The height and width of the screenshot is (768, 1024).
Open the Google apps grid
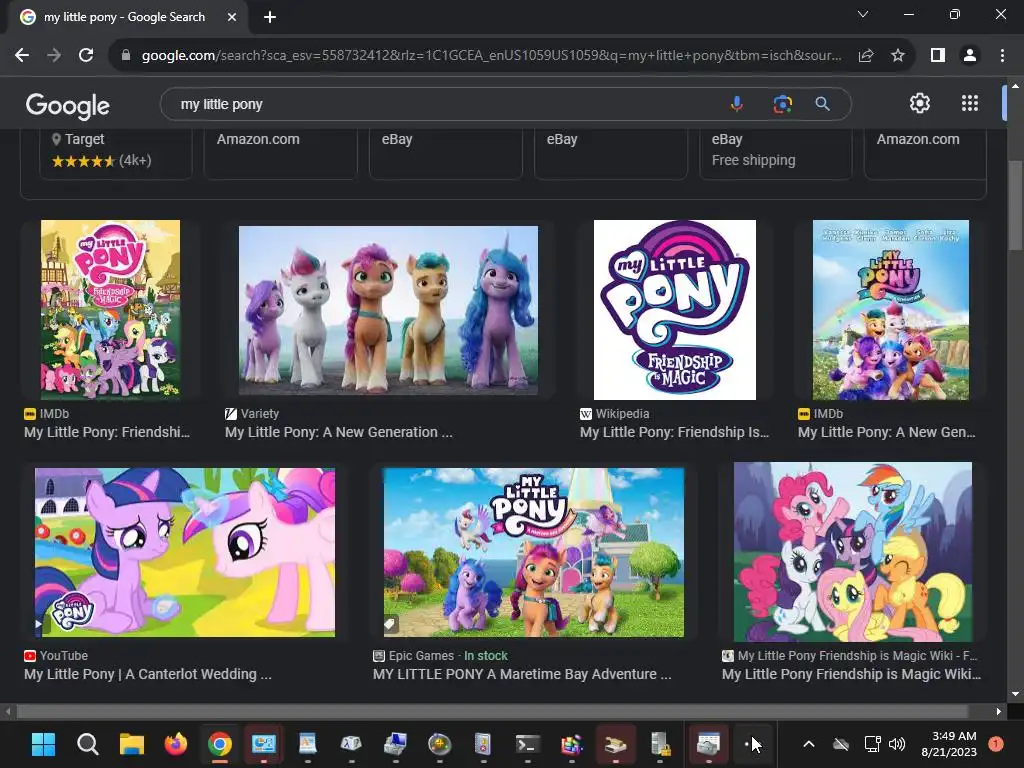pyautogui.click(x=970, y=103)
